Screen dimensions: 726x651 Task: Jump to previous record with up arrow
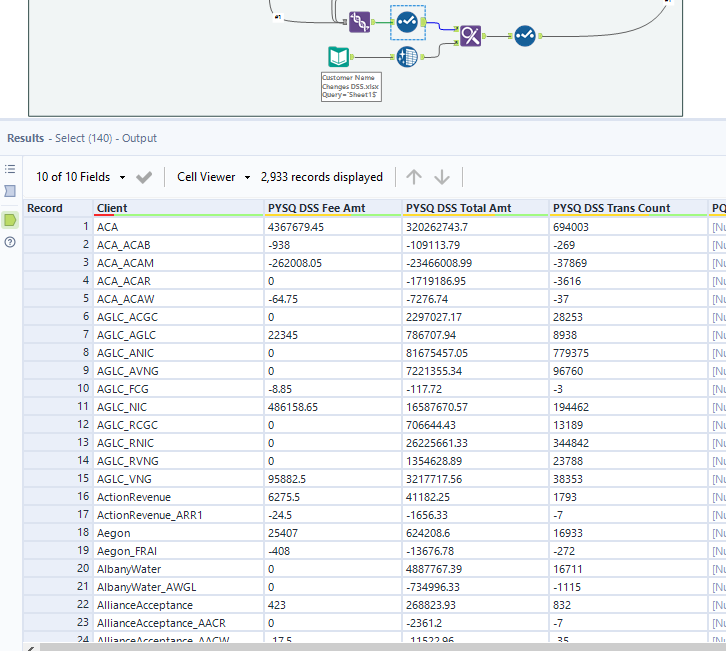pyautogui.click(x=414, y=177)
